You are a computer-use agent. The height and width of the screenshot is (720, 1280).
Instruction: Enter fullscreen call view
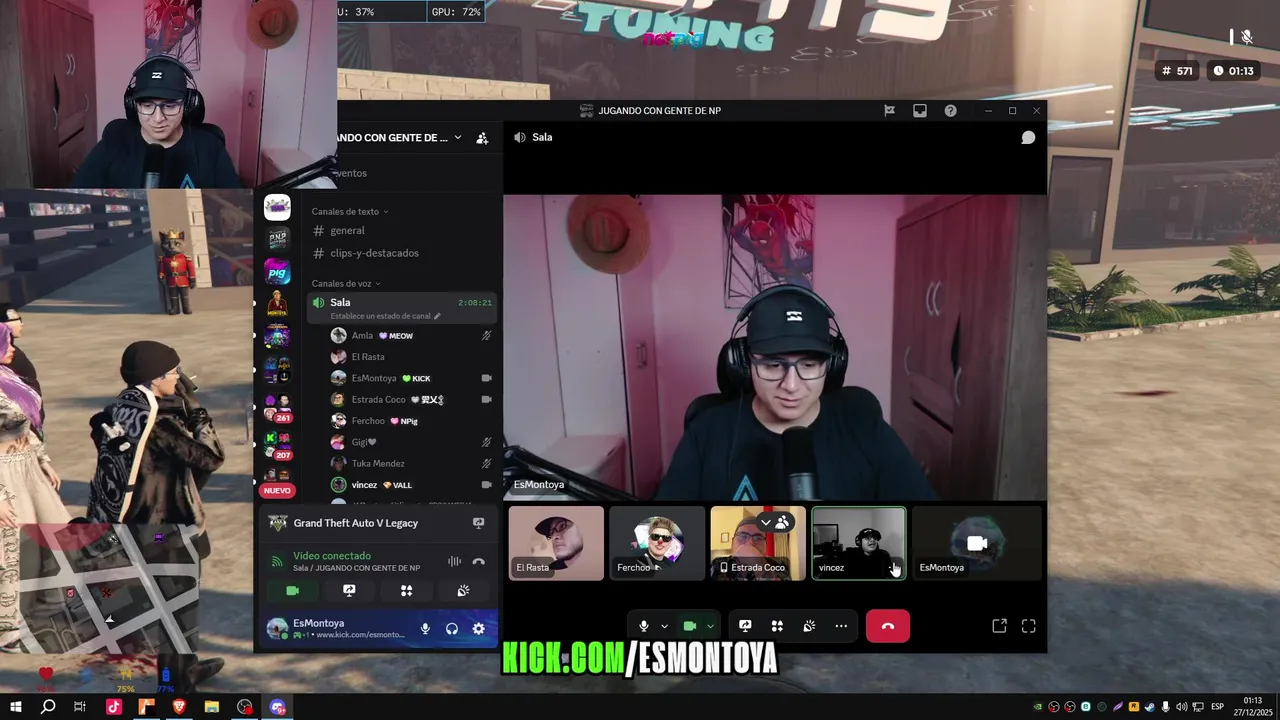pyautogui.click(x=1028, y=626)
